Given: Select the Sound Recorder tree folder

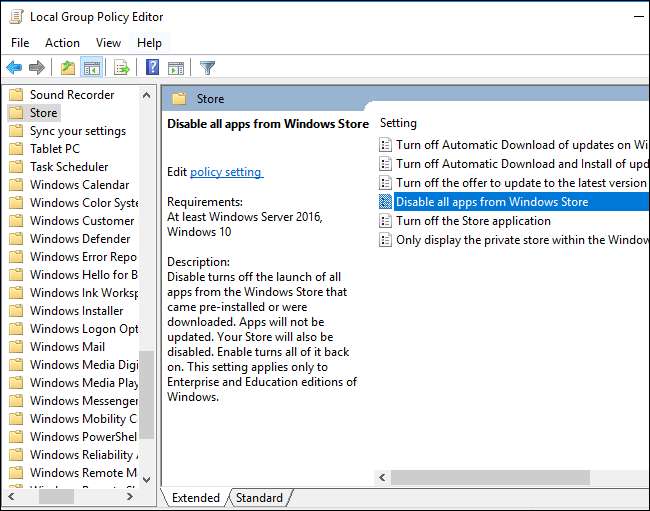Looking at the screenshot, I should click(x=72, y=95).
